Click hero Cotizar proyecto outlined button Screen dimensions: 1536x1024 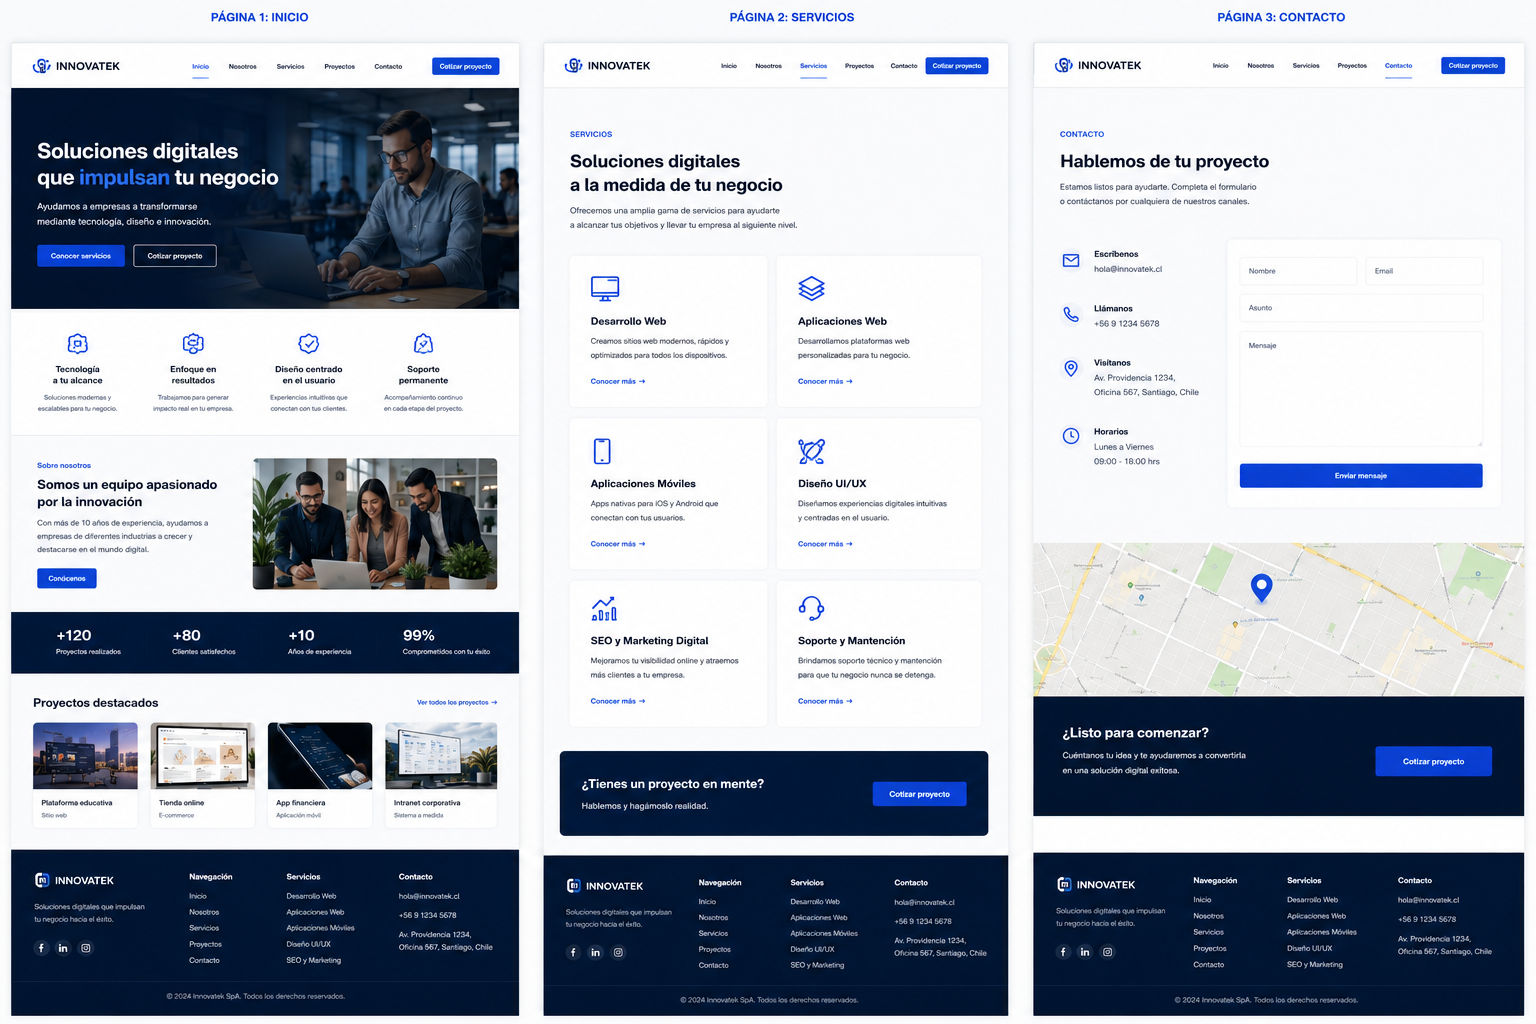pyautogui.click(x=175, y=256)
